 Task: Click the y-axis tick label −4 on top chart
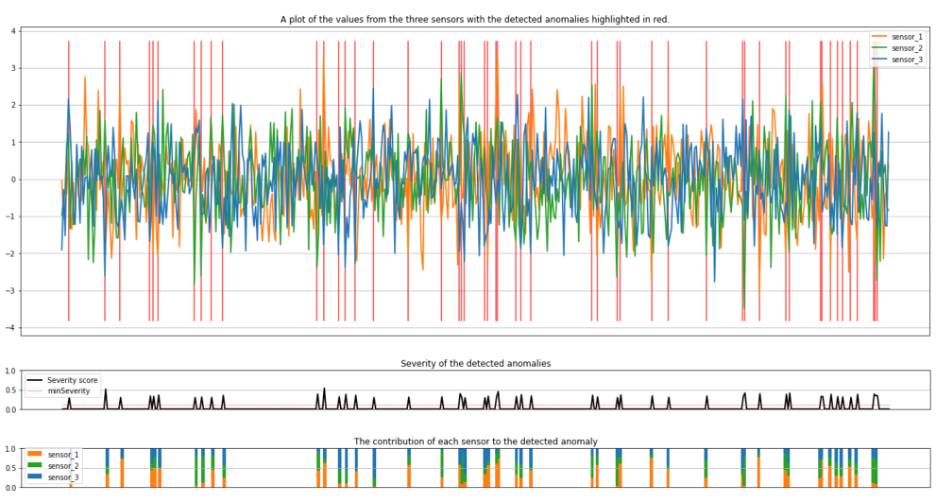[x=11, y=328]
